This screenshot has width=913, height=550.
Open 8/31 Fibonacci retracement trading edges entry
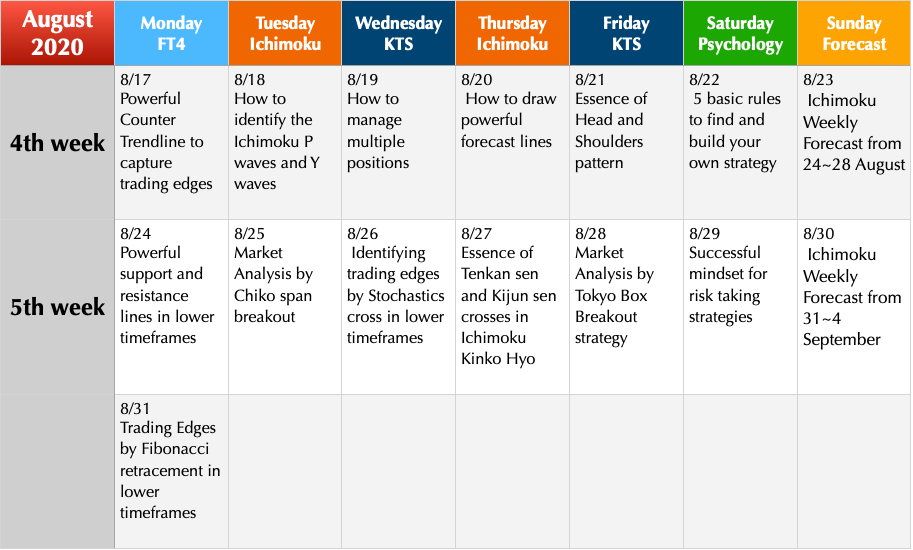(x=171, y=471)
